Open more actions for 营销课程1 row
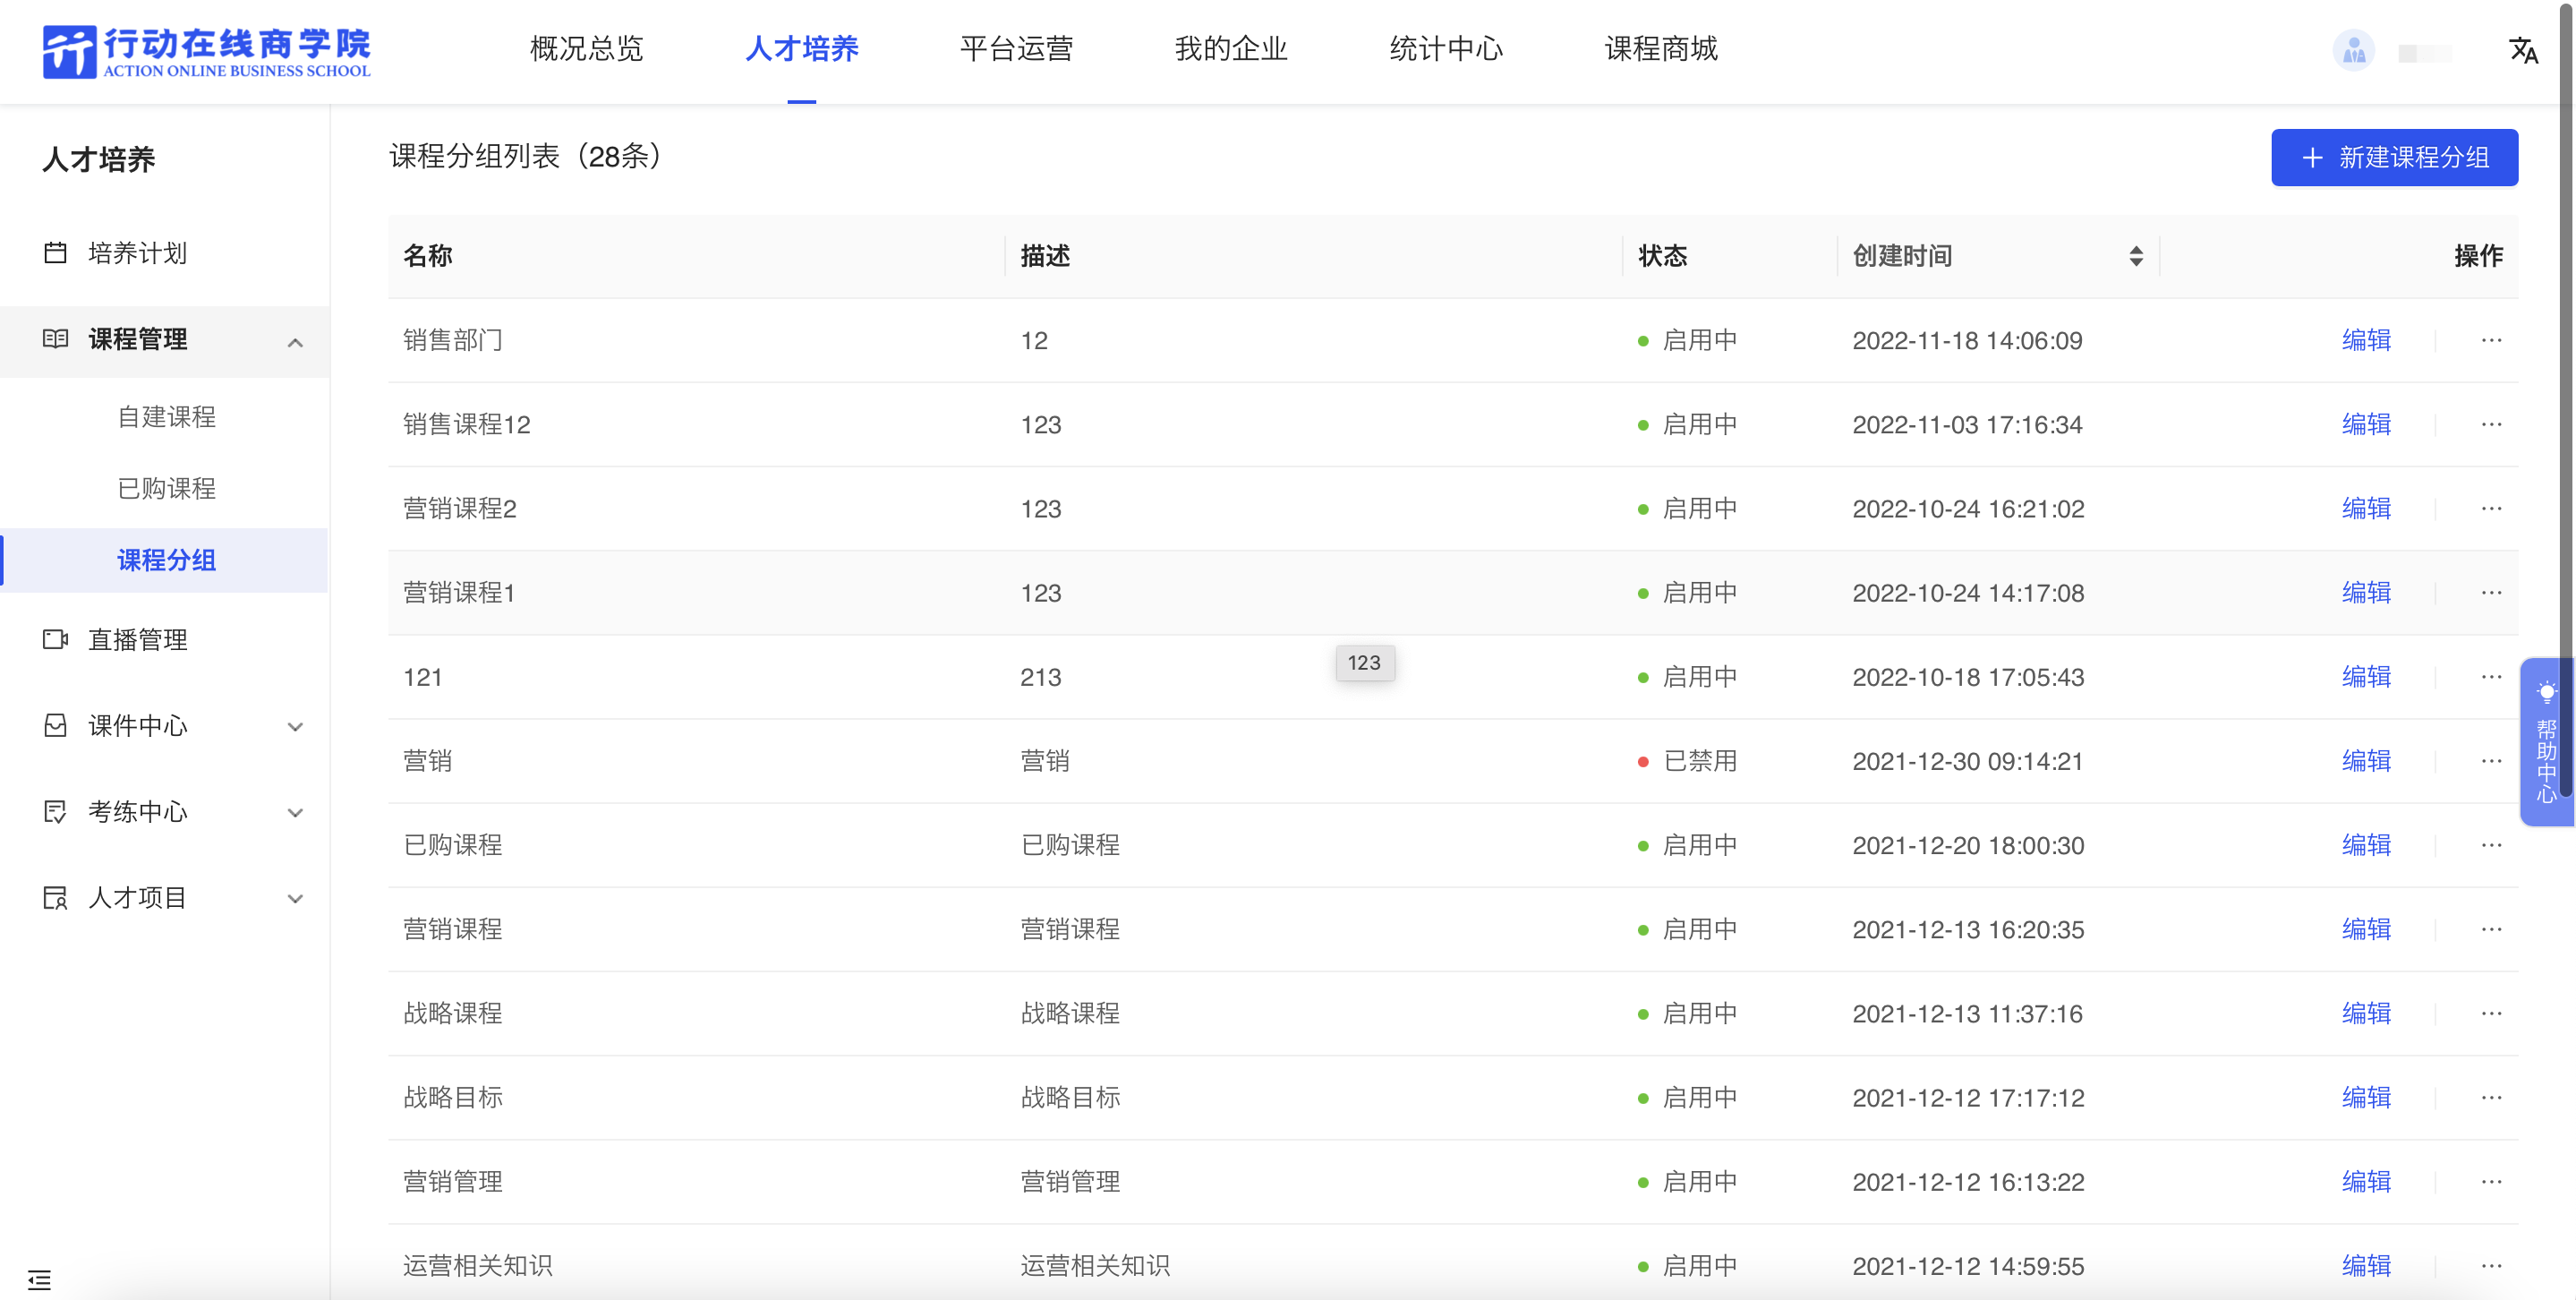Screen dimensions: 2576x1300 (2491, 592)
